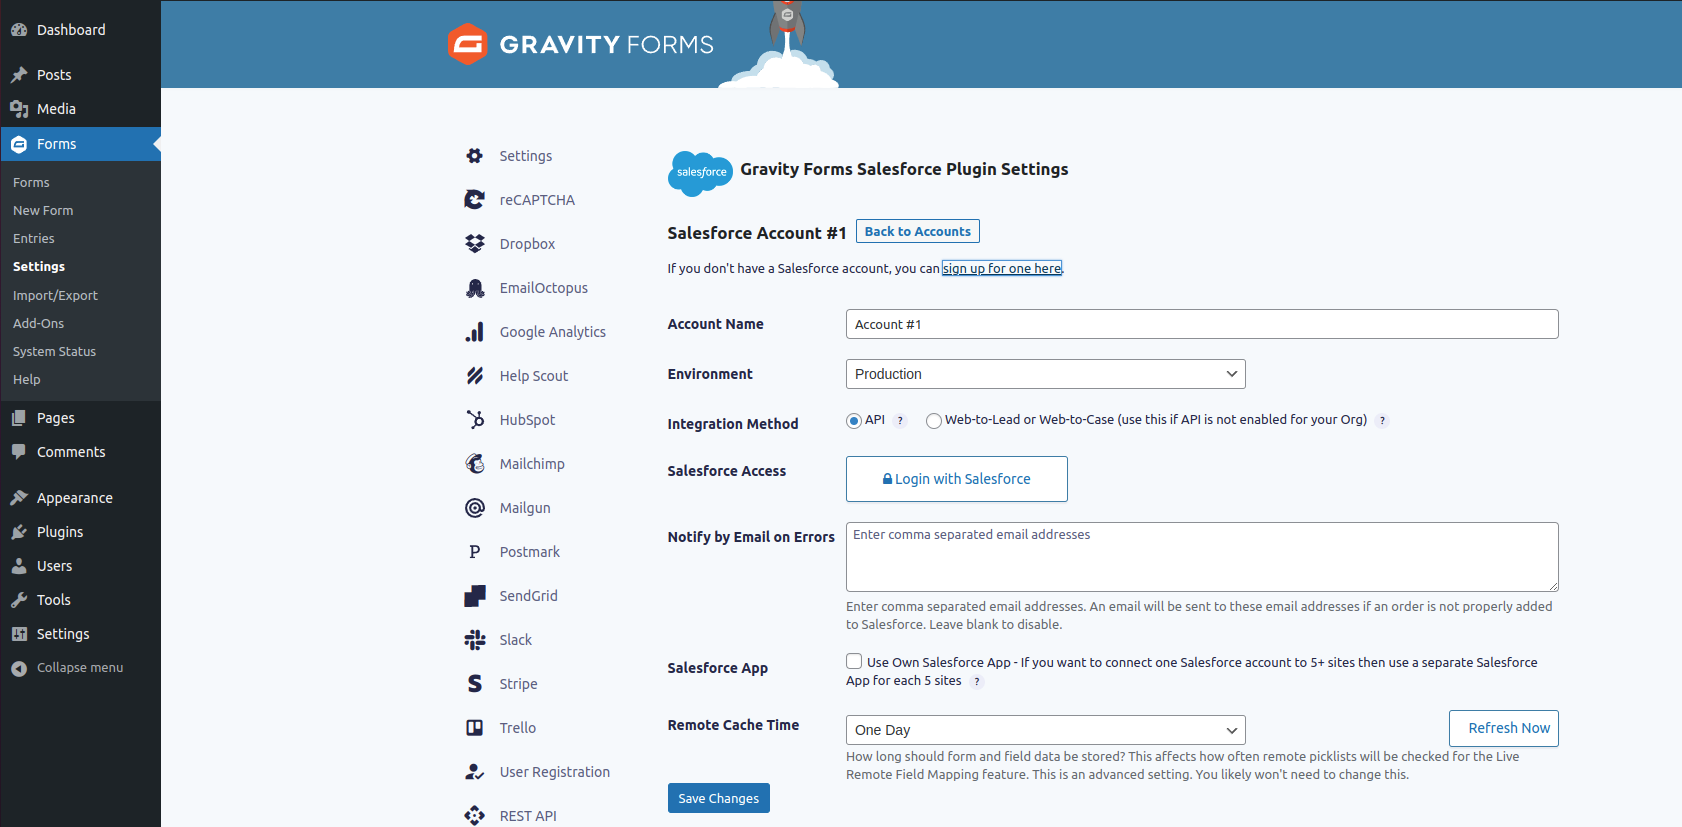The width and height of the screenshot is (1682, 827).
Task: Click the Posts pin icon
Action: 19,75
